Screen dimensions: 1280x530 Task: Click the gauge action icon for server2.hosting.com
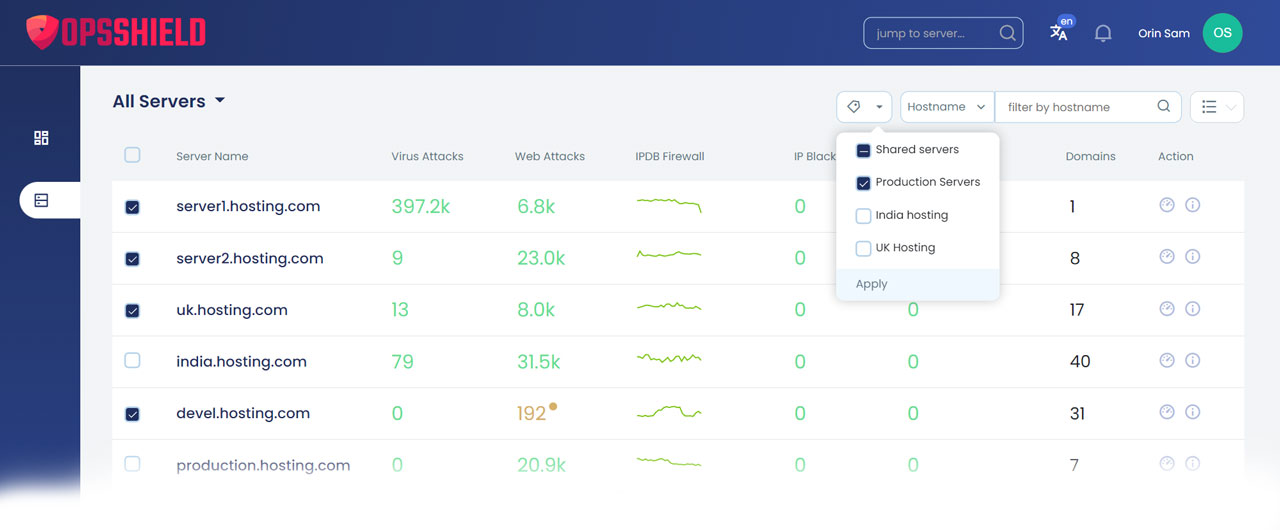1166,257
